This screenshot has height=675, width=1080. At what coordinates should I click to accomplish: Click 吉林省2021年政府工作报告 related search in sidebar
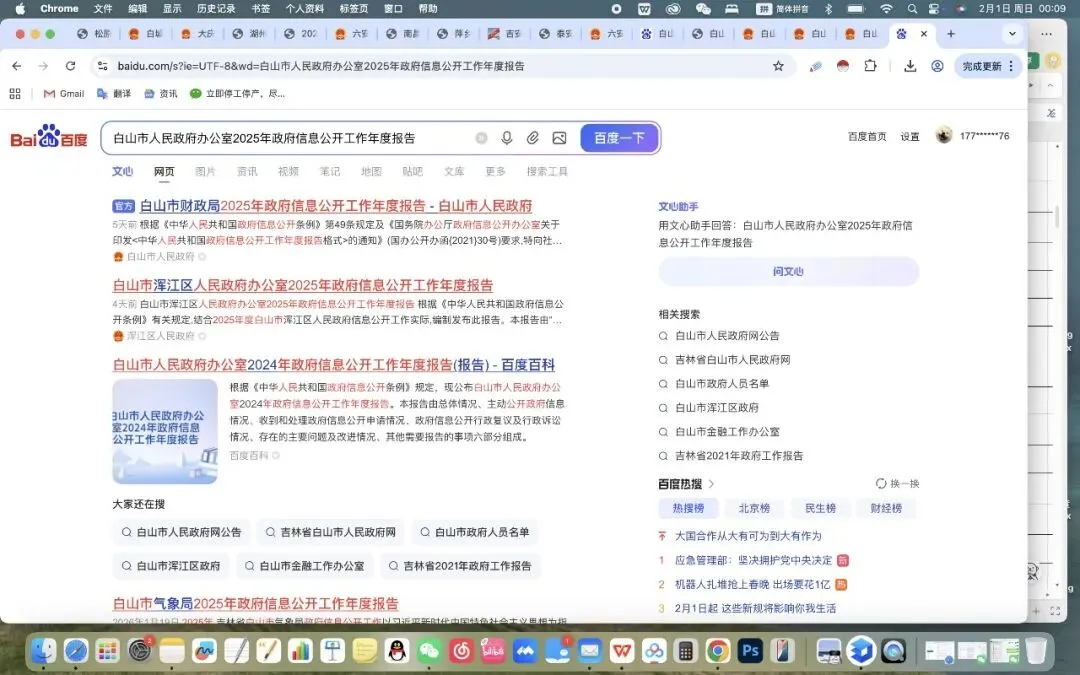[x=739, y=455]
